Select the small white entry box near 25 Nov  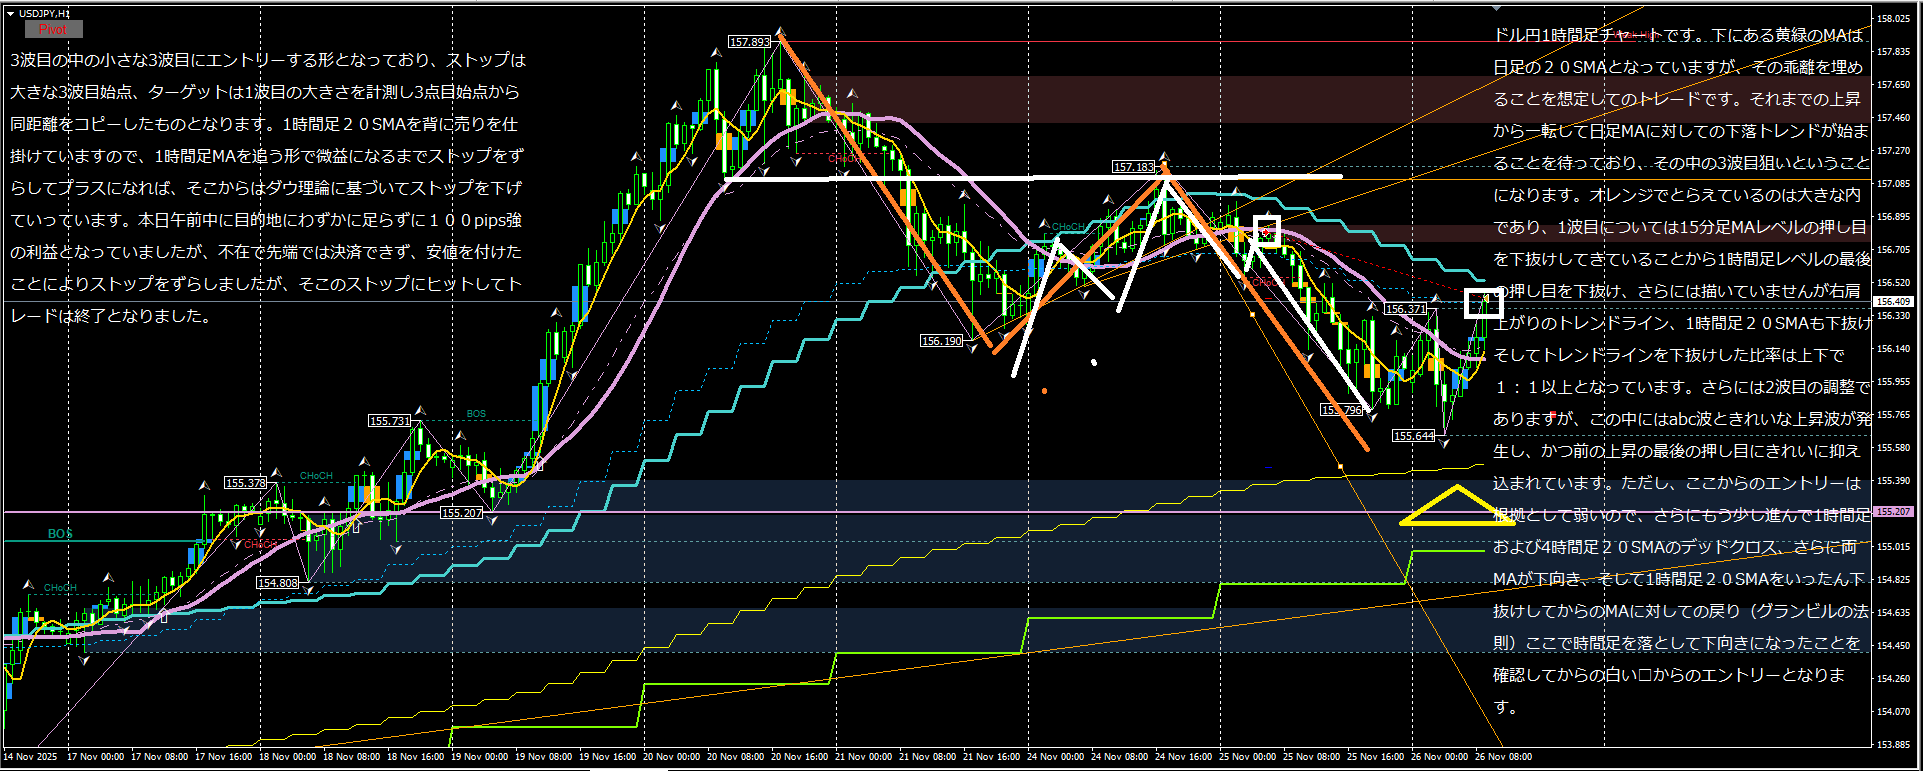(1267, 230)
